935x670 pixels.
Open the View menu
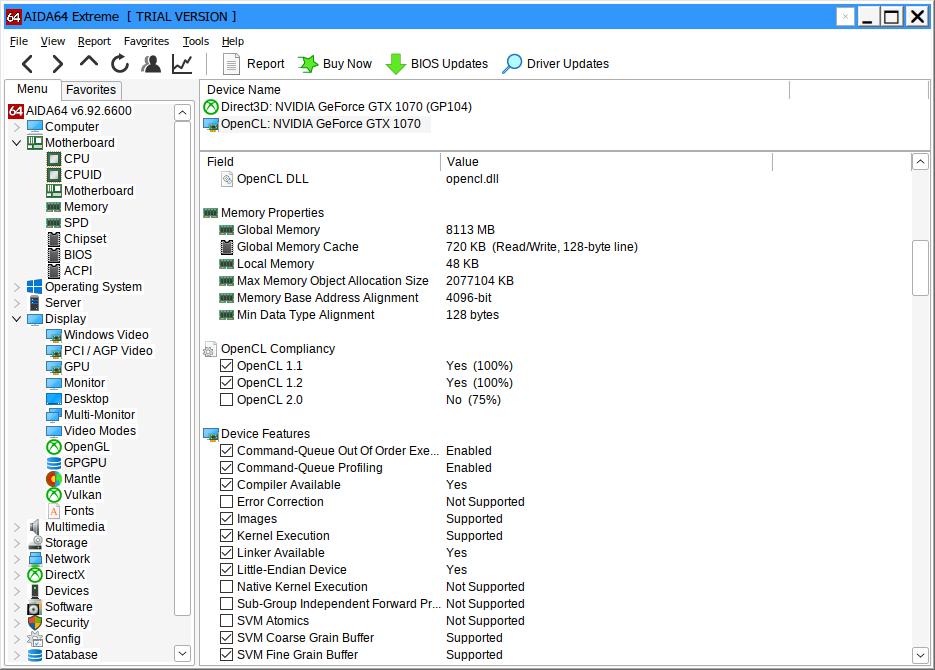click(52, 41)
